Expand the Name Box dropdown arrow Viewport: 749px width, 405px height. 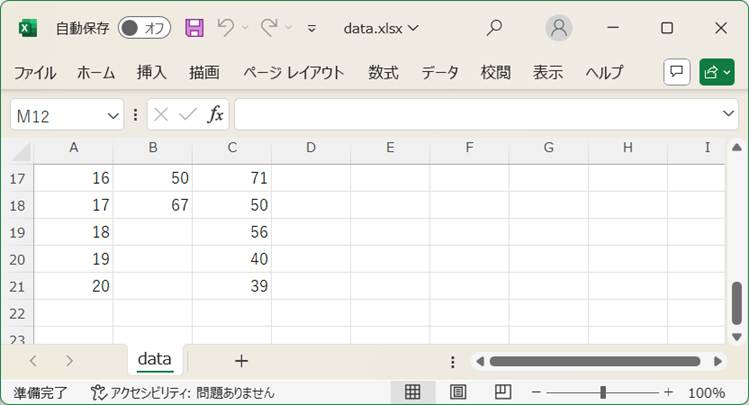click(x=113, y=116)
